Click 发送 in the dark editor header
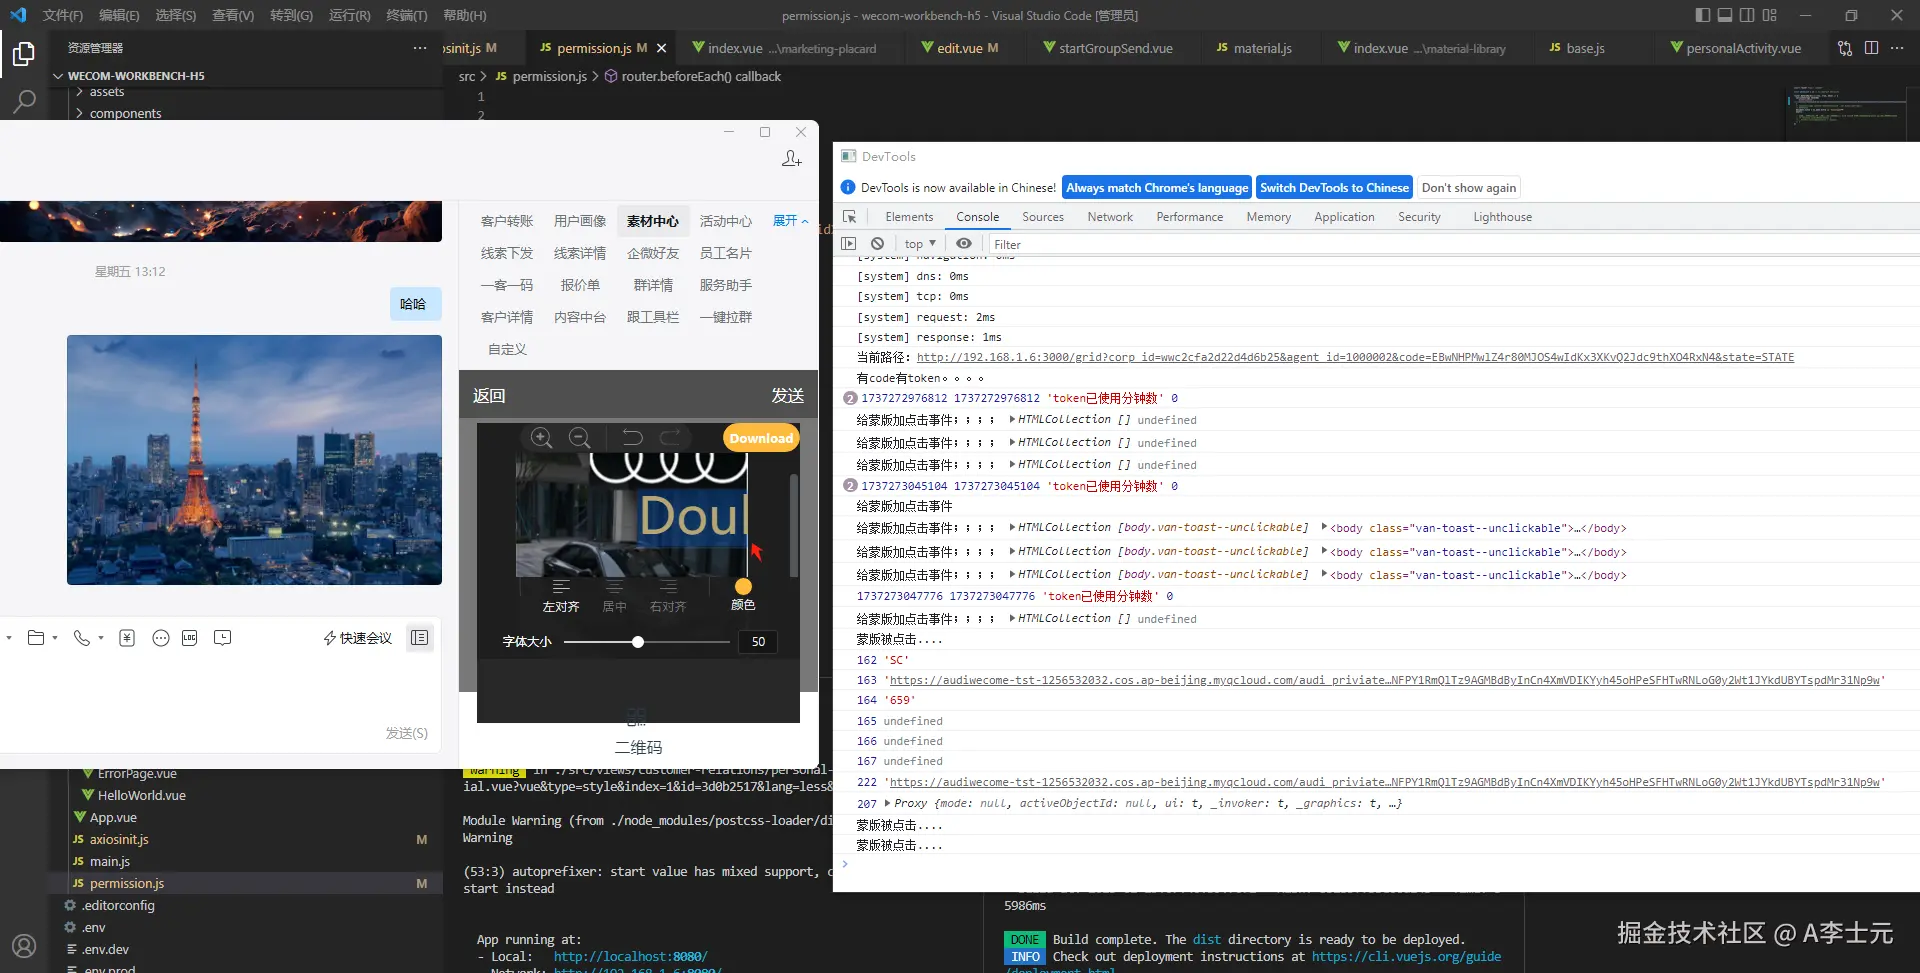This screenshot has width=1920, height=973. pos(788,396)
